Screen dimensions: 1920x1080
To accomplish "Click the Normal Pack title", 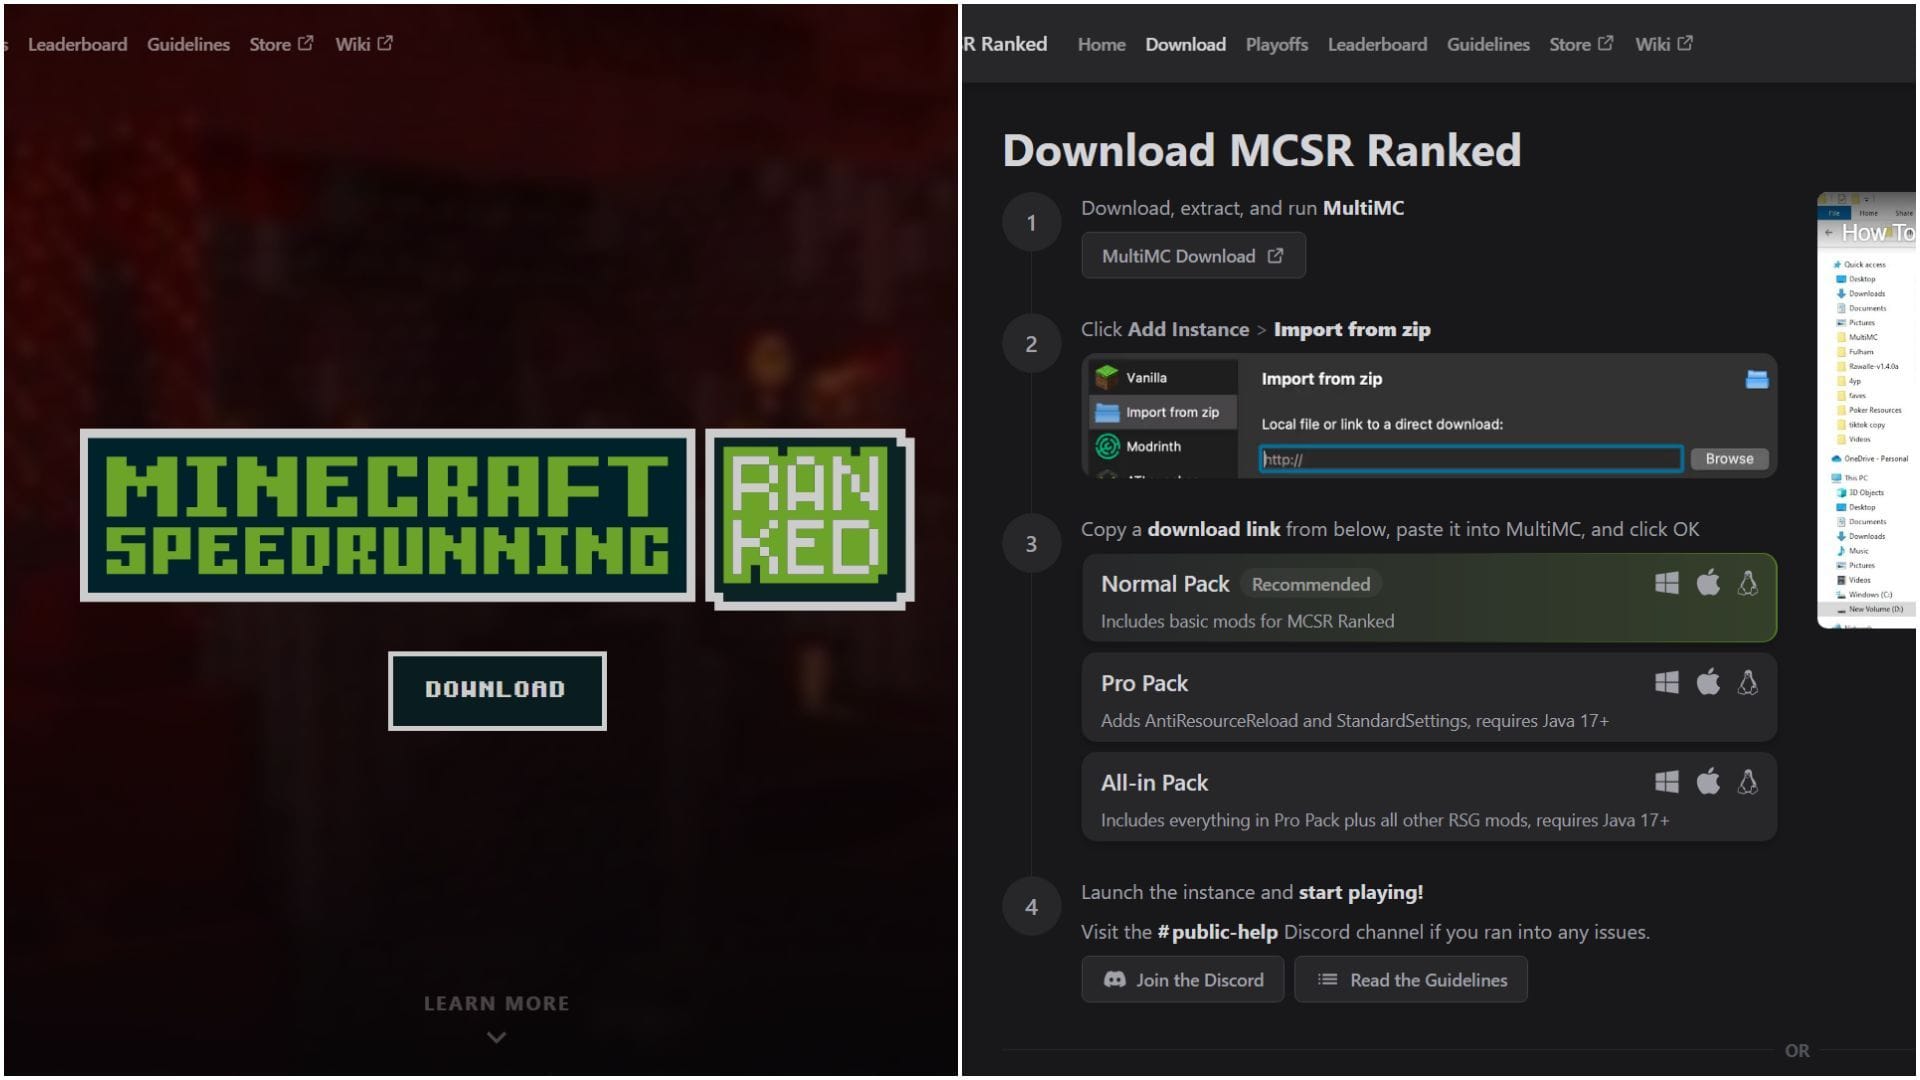I will [x=1165, y=584].
